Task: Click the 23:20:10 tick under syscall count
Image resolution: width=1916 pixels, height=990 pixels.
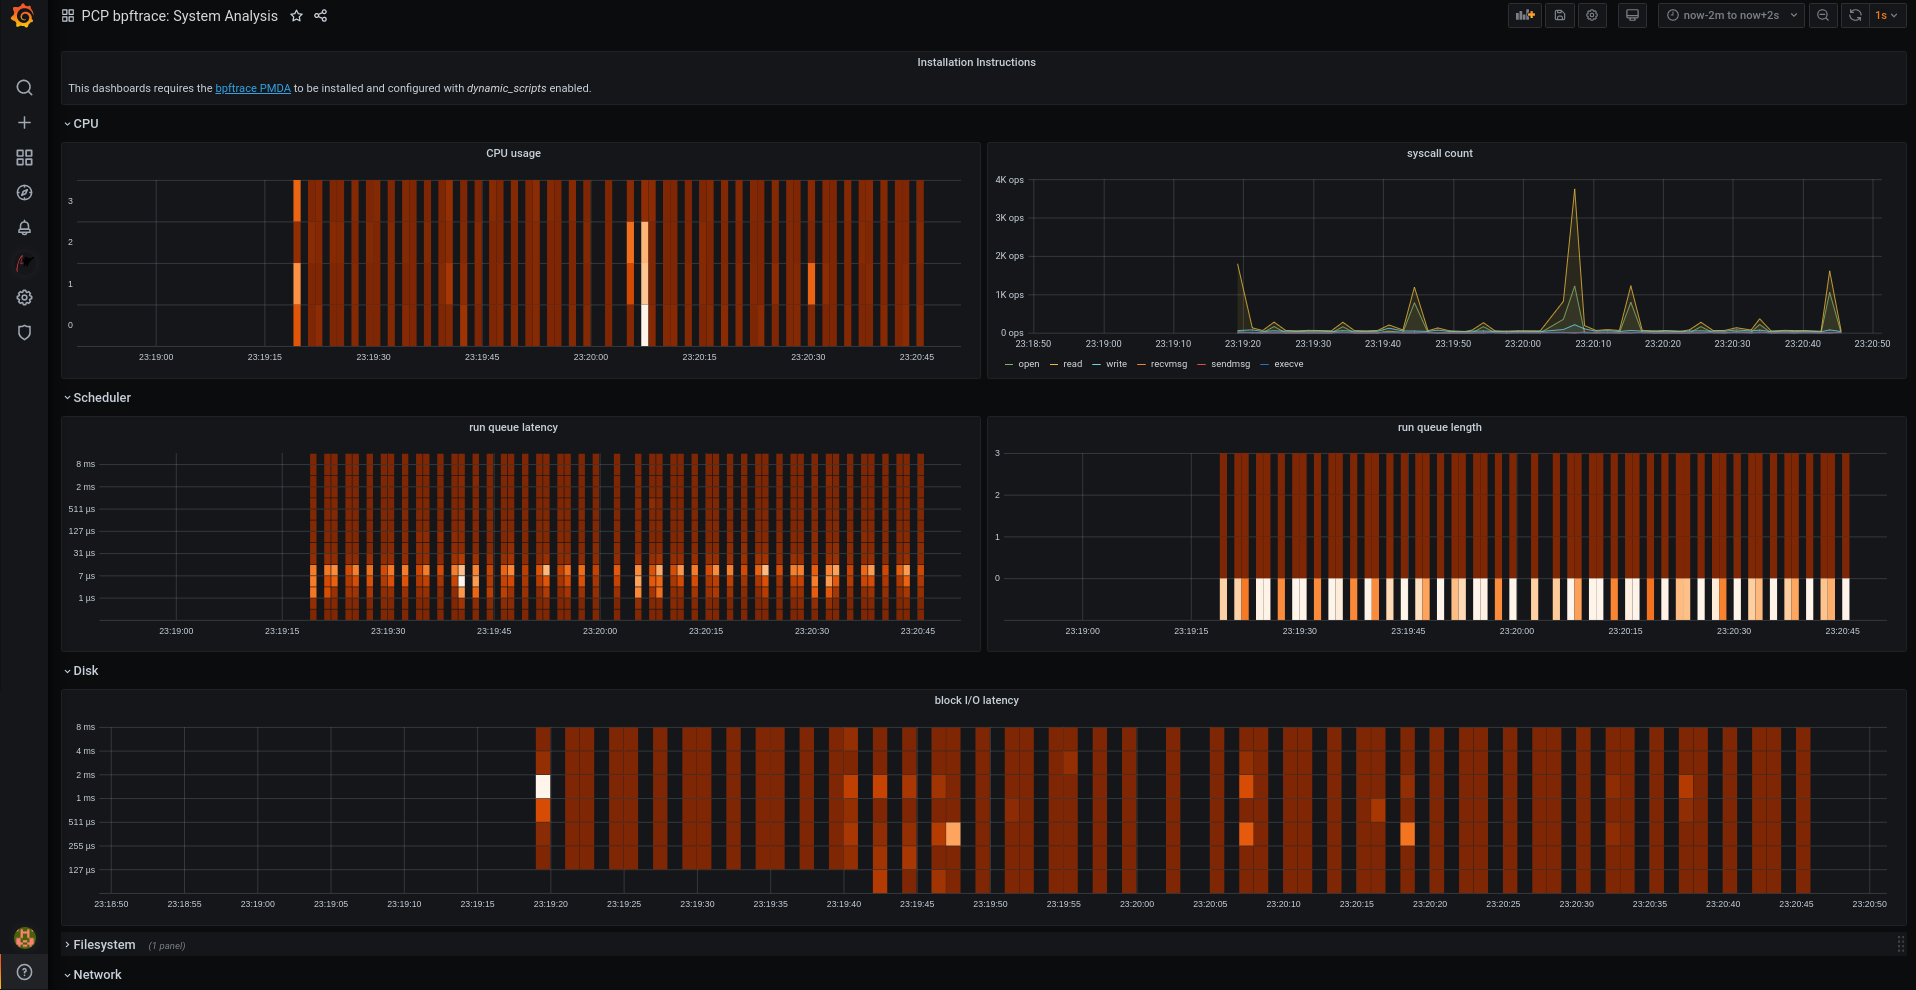Action: click(x=1593, y=344)
